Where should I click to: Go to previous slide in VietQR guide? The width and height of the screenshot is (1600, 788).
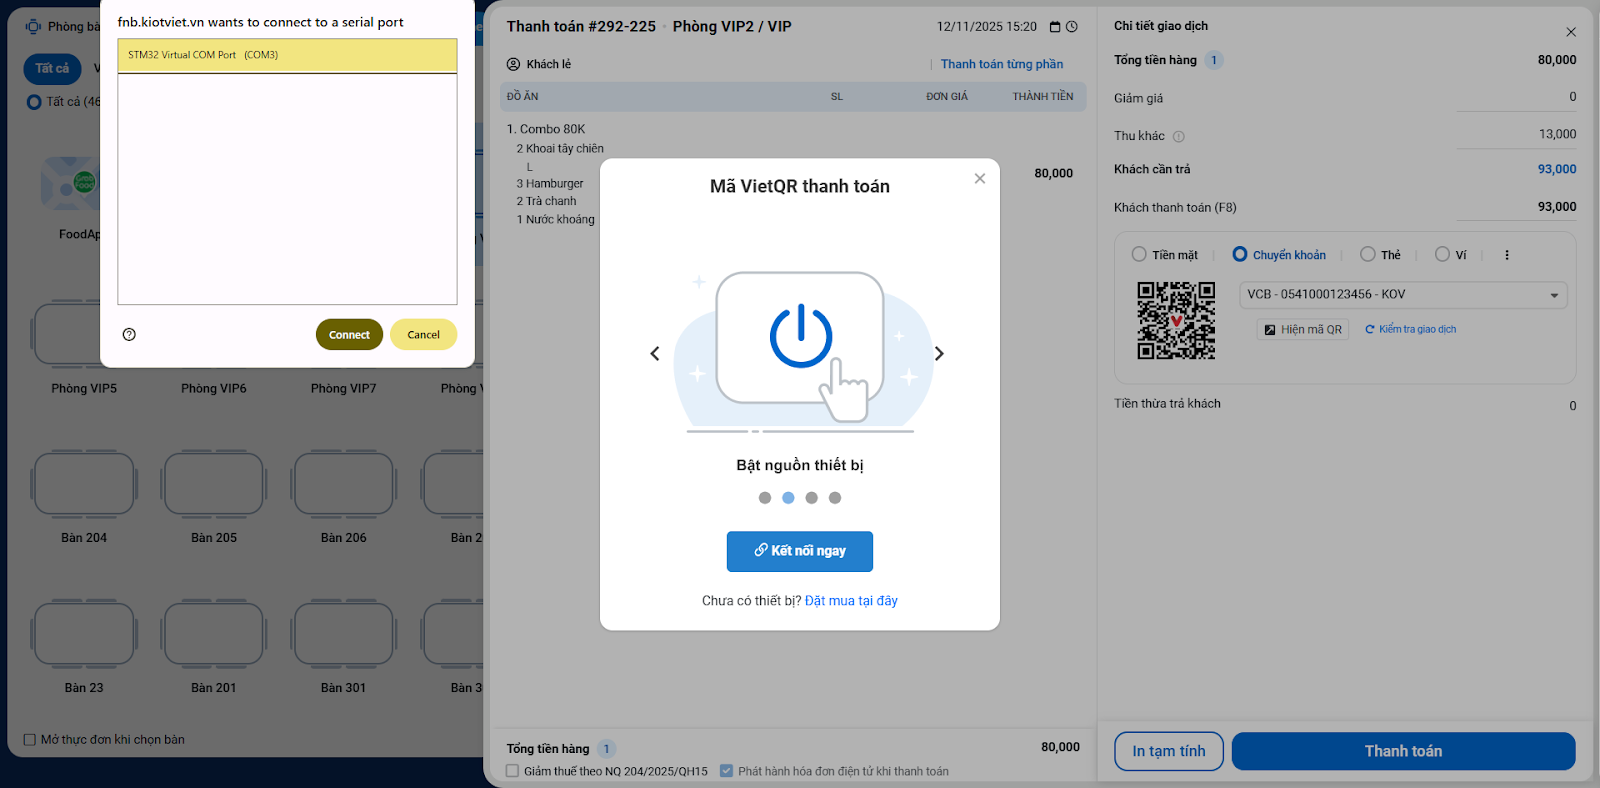655,353
